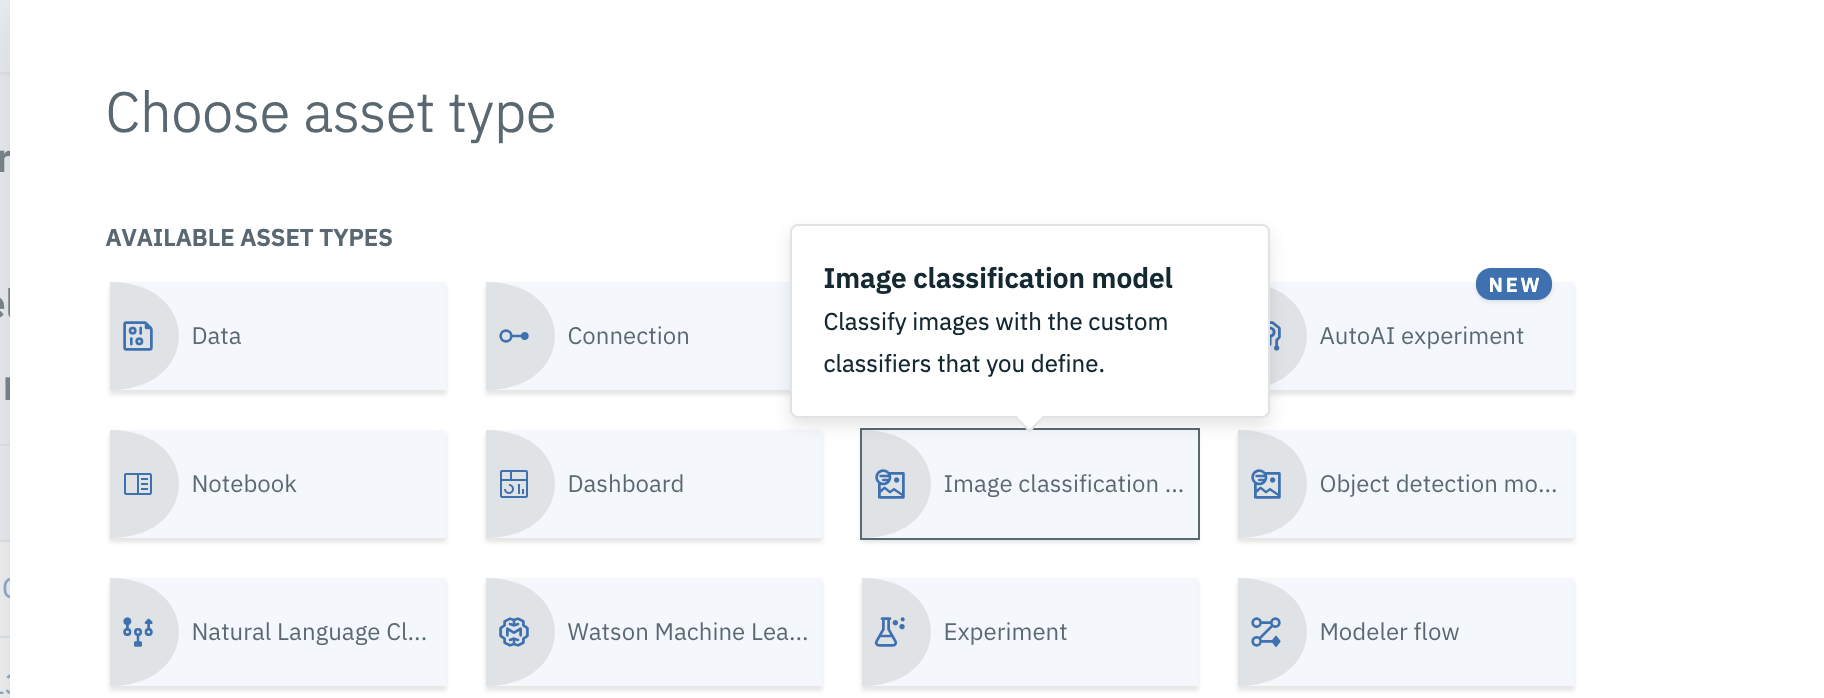Click the NEW badge on AutoAI

point(1513,285)
